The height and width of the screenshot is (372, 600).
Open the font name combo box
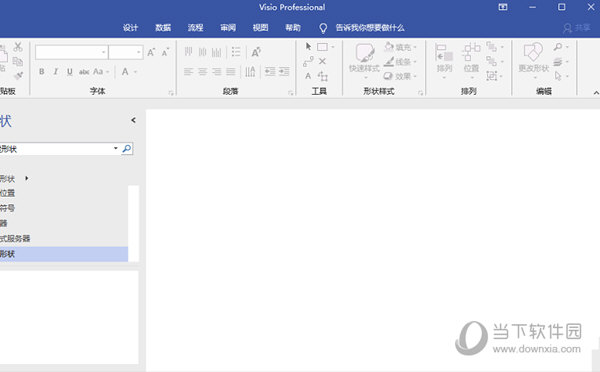pyautogui.click(x=72, y=52)
